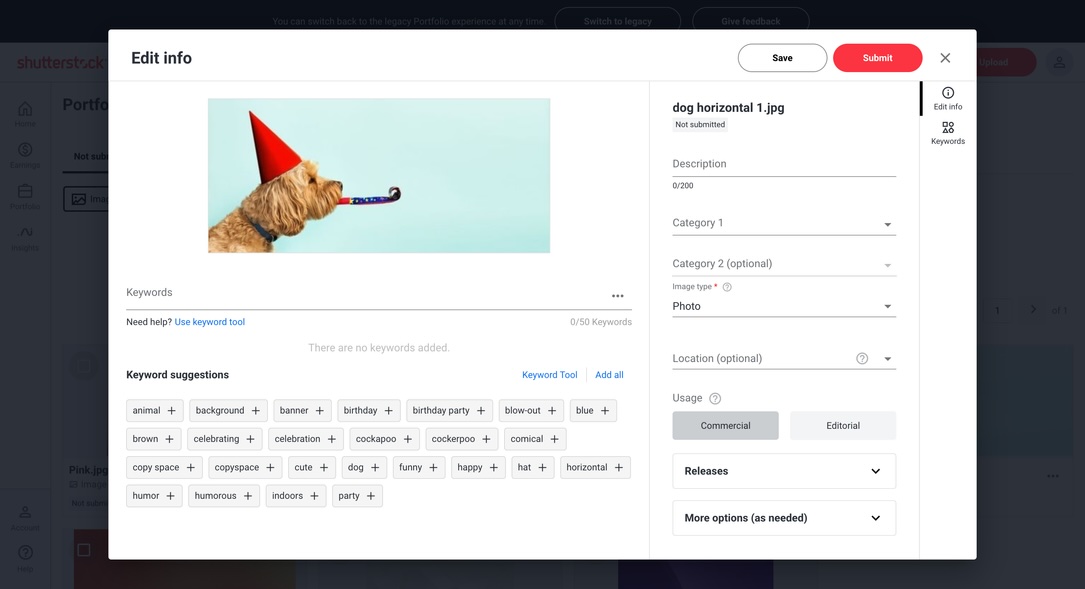The image size is (1085, 589).
Task: Open Home in the background sidebar
Action: [x=25, y=114]
